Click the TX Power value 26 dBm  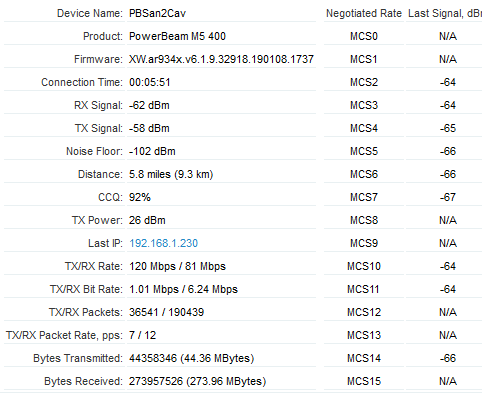(147, 220)
